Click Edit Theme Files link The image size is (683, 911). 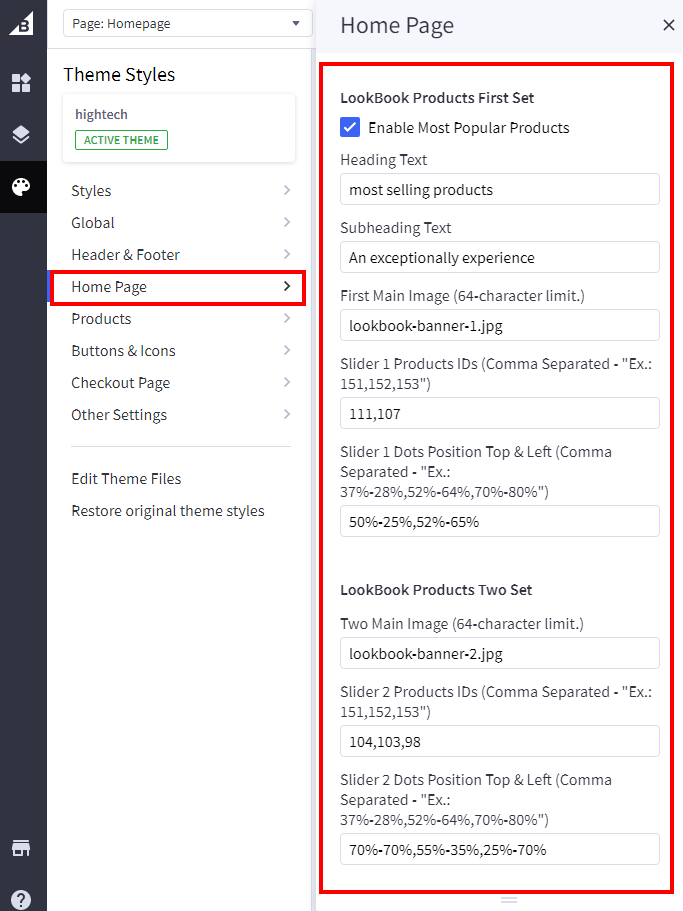point(126,479)
